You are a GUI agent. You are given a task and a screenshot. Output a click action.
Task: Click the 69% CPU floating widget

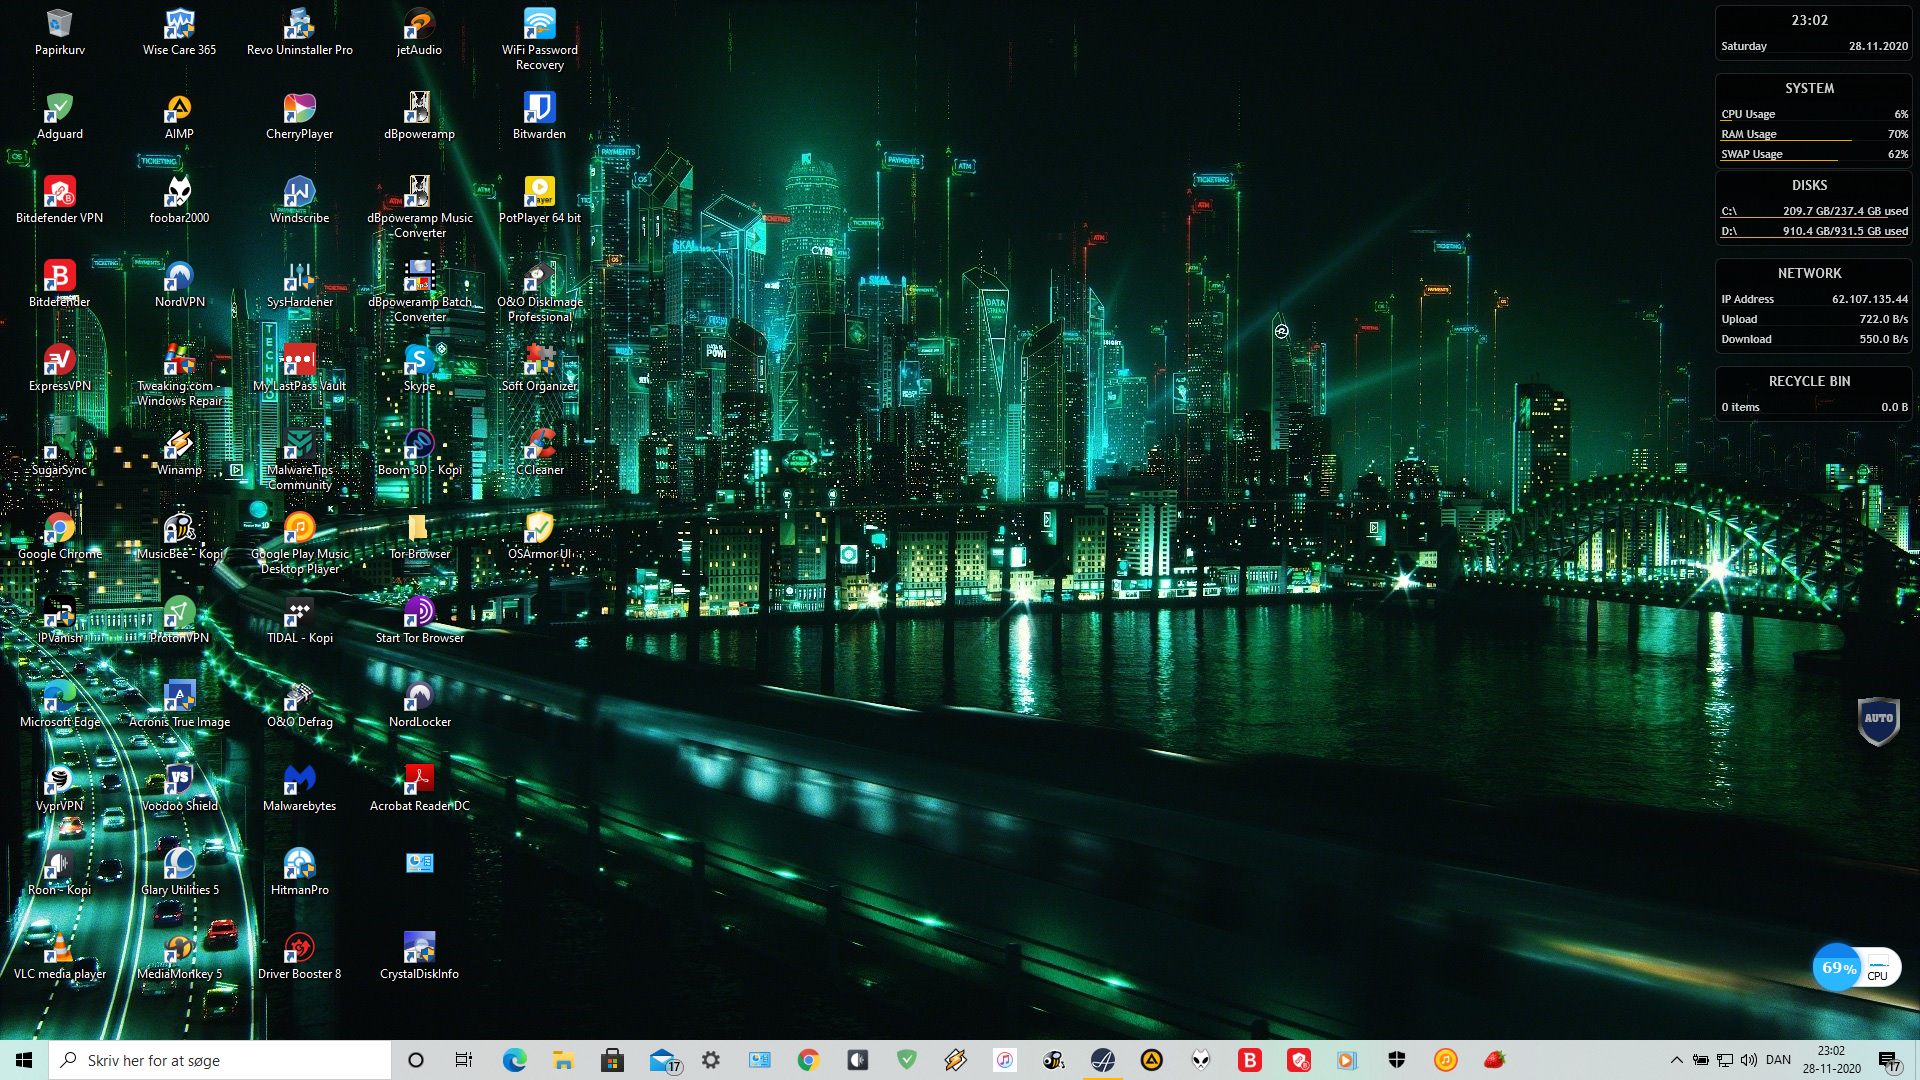point(1838,967)
